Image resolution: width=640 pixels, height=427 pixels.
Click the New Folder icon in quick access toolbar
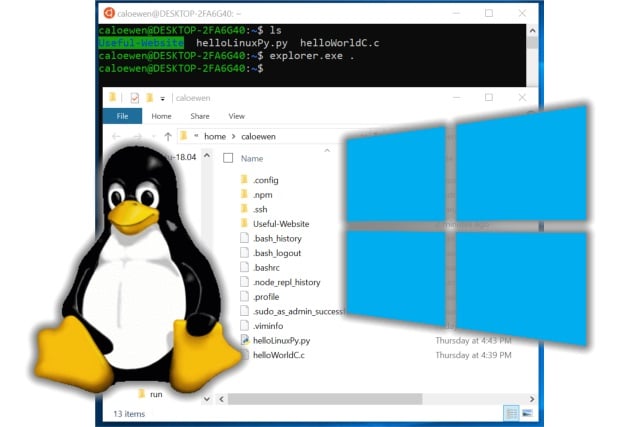(x=148, y=98)
